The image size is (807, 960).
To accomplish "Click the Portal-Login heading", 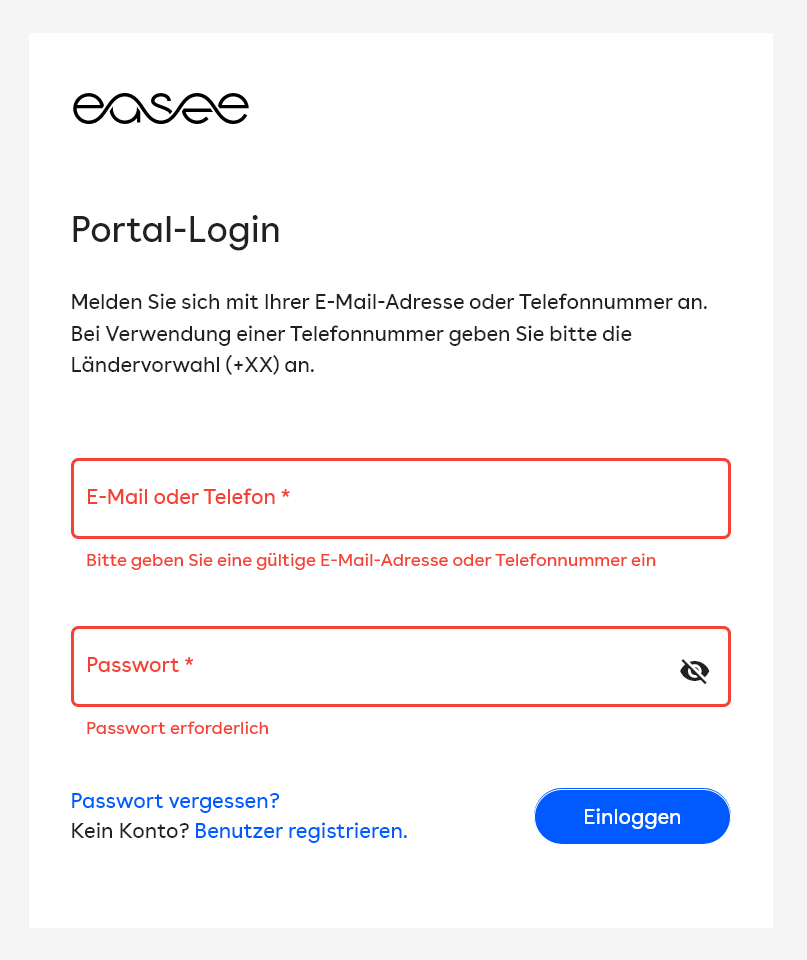I will click(175, 230).
